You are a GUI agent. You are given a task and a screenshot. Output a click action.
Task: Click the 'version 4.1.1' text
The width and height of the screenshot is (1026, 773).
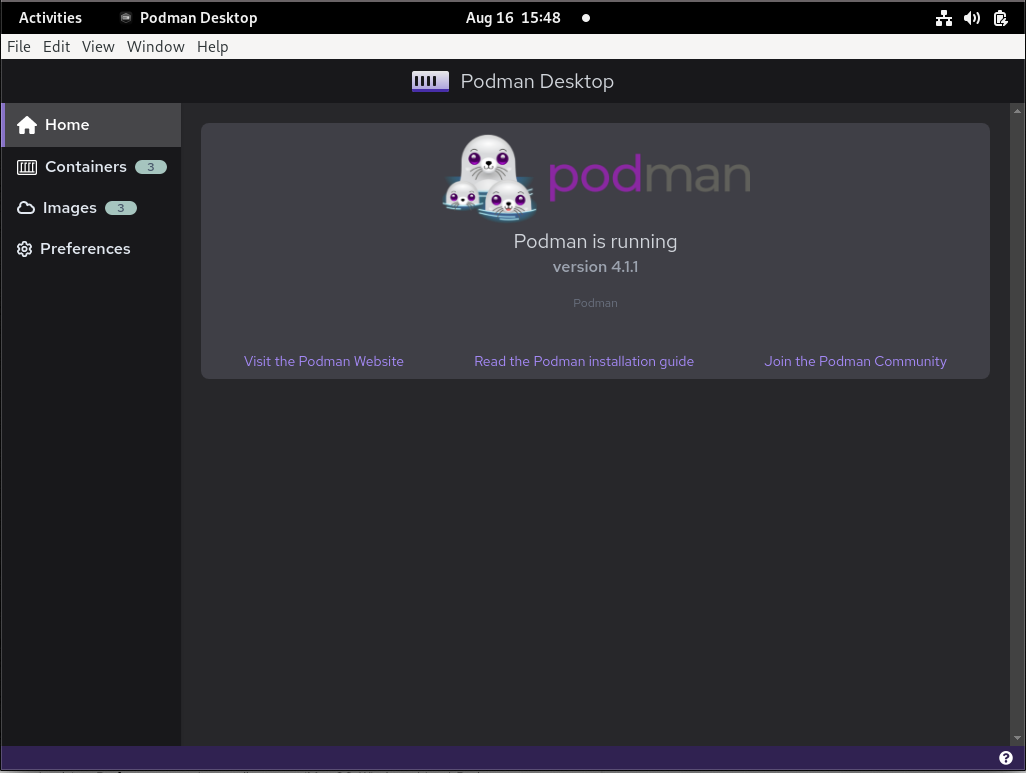[x=595, y=267]
